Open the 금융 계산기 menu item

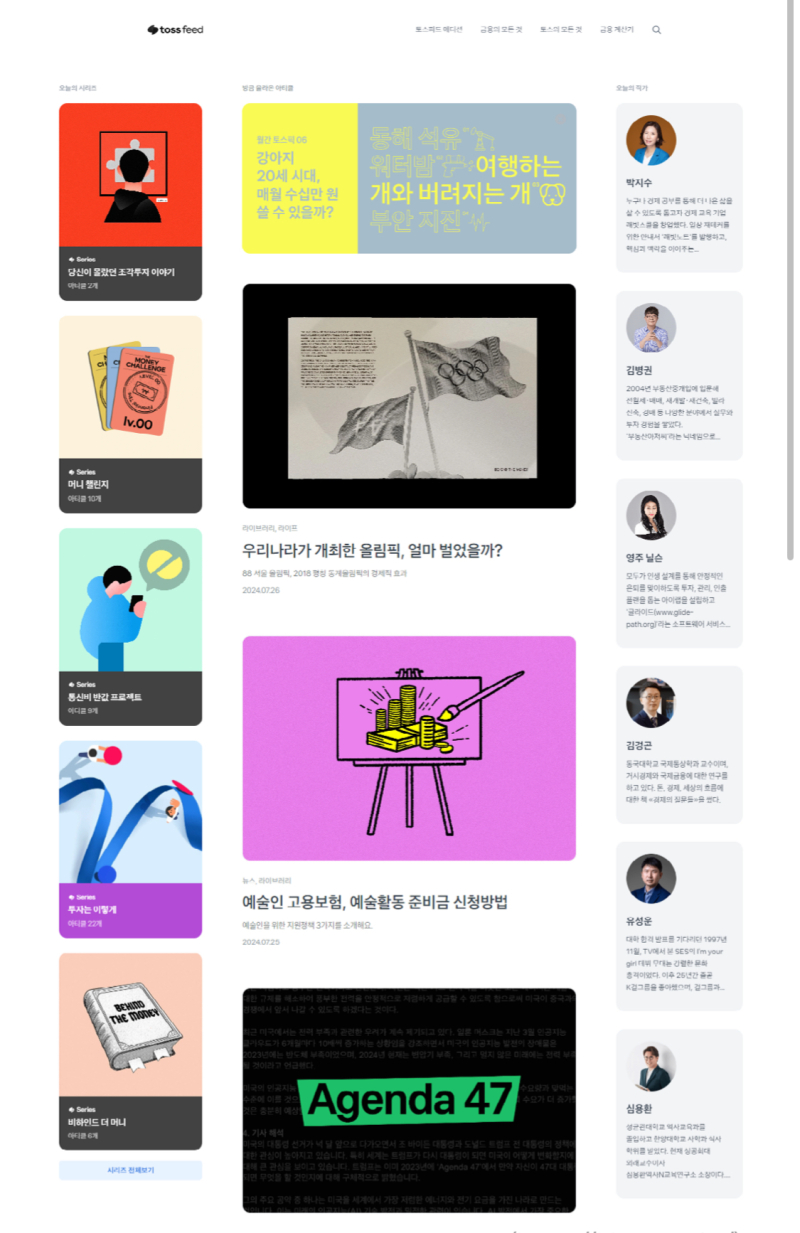click(x=617, y=30)
